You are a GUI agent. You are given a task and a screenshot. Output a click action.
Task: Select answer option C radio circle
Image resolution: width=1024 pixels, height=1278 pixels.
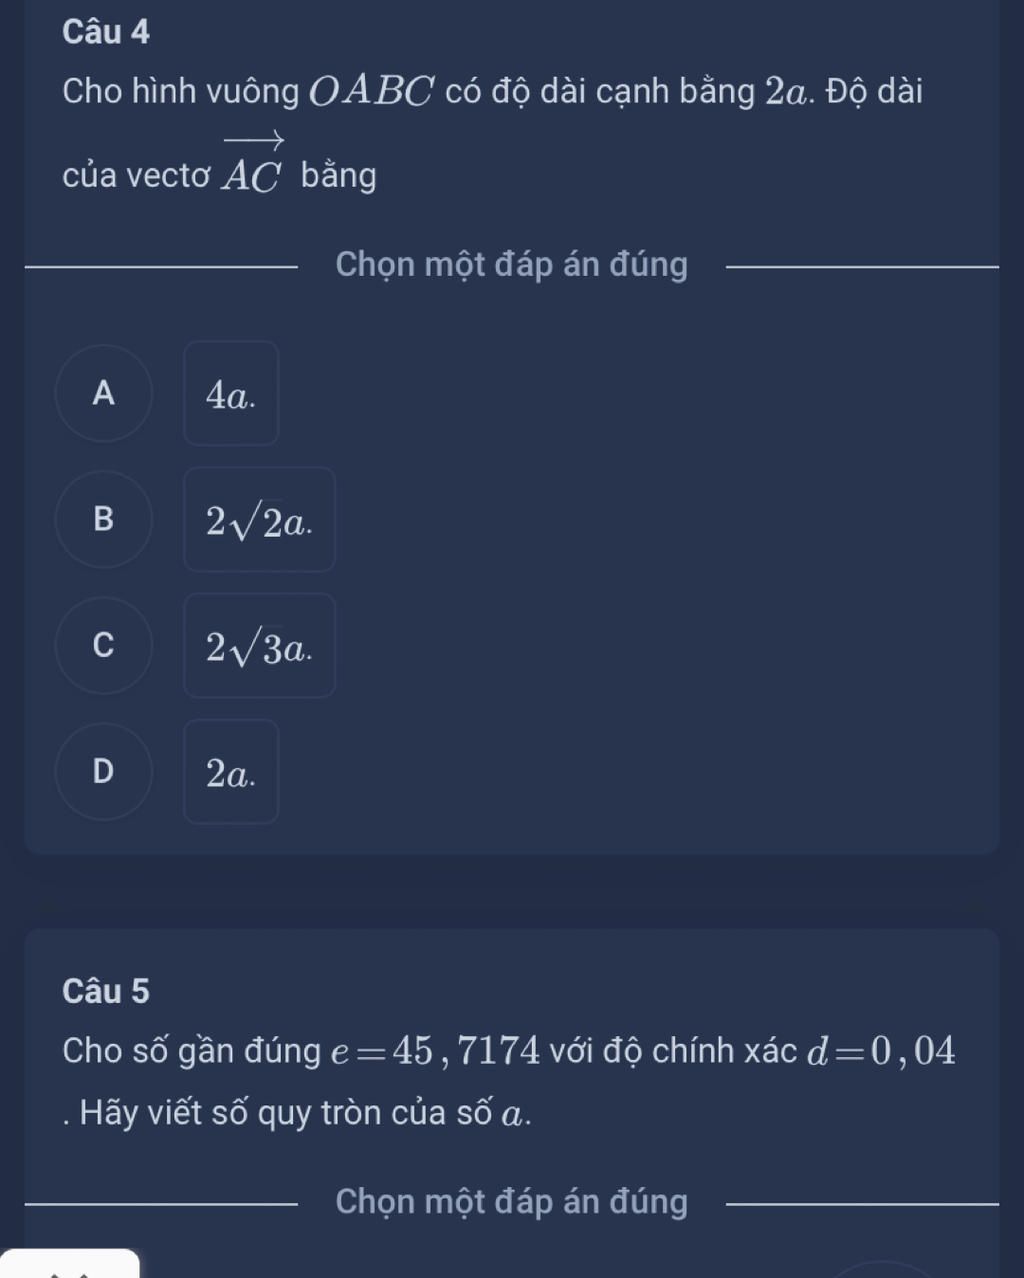click(103, 646)
